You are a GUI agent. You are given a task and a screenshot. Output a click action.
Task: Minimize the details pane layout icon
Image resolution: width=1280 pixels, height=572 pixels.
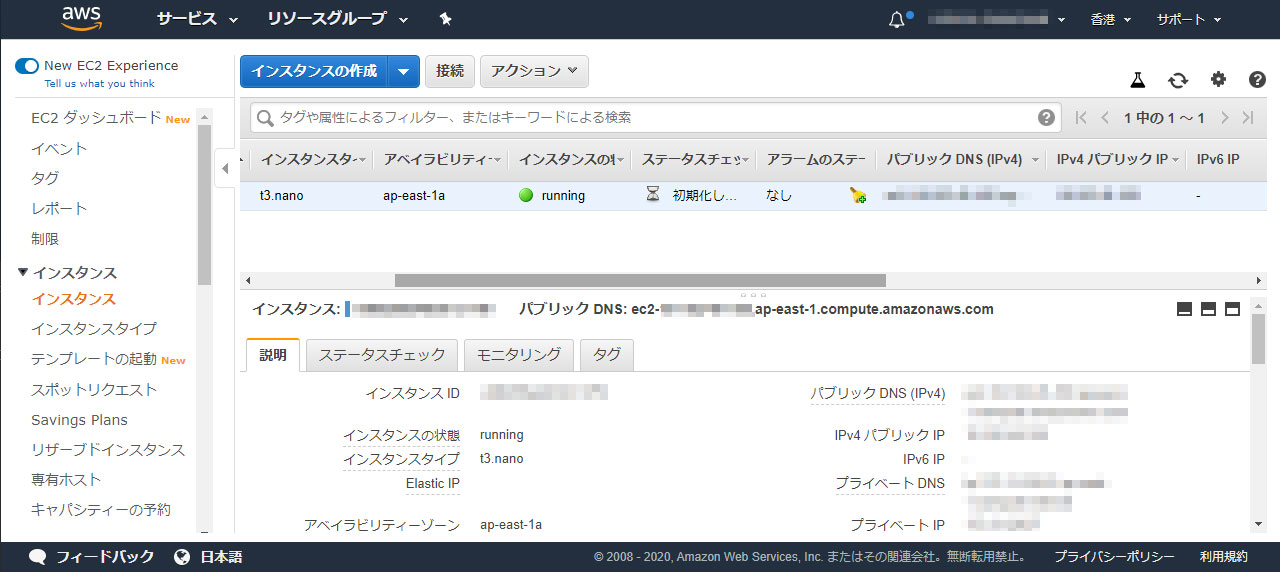point(1185,309)
